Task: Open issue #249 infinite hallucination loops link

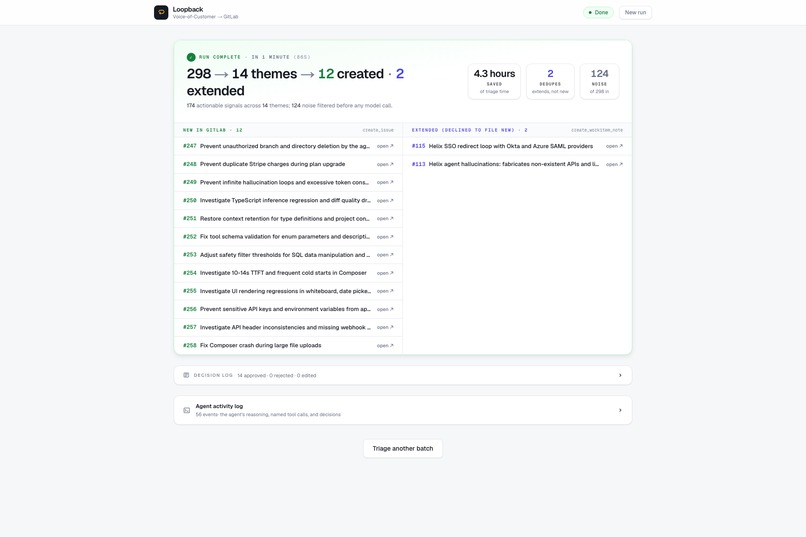Action: click(385, 182)
